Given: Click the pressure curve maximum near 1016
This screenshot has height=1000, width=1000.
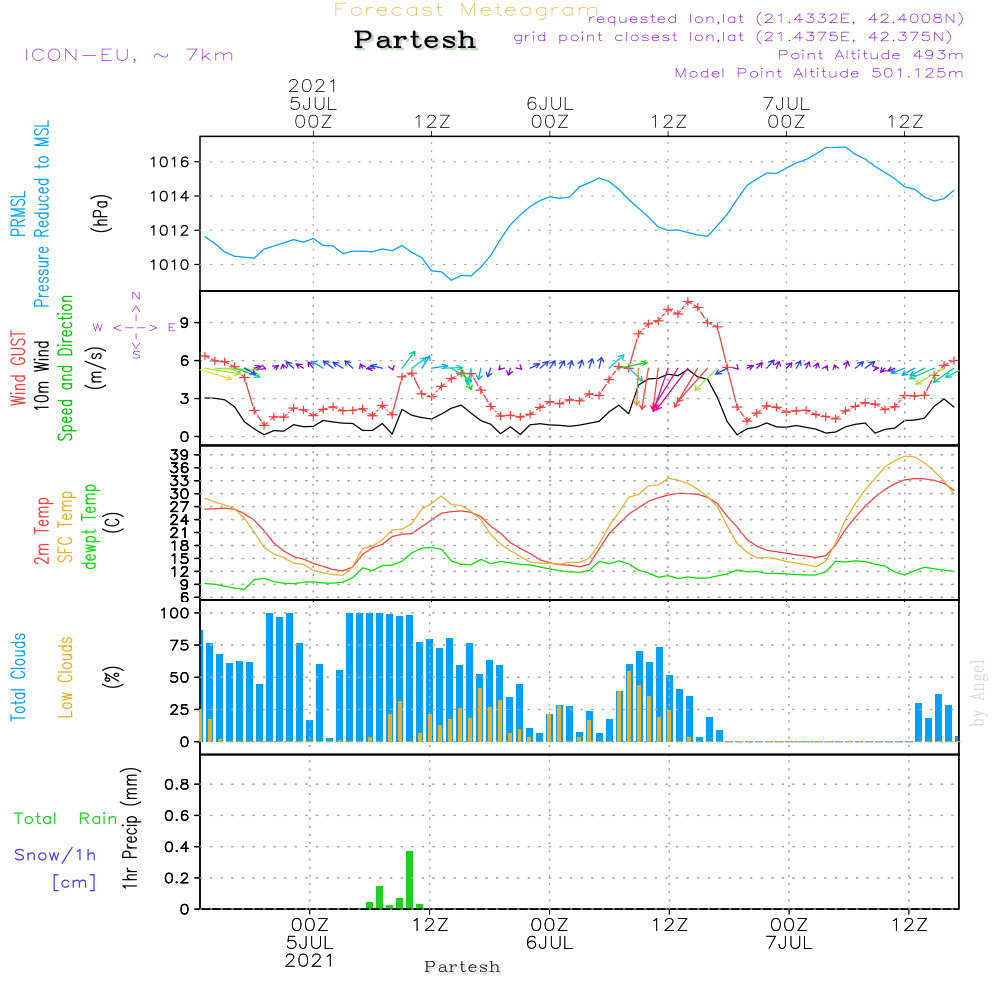Looking at the screenshot, I should pos(836,147).
